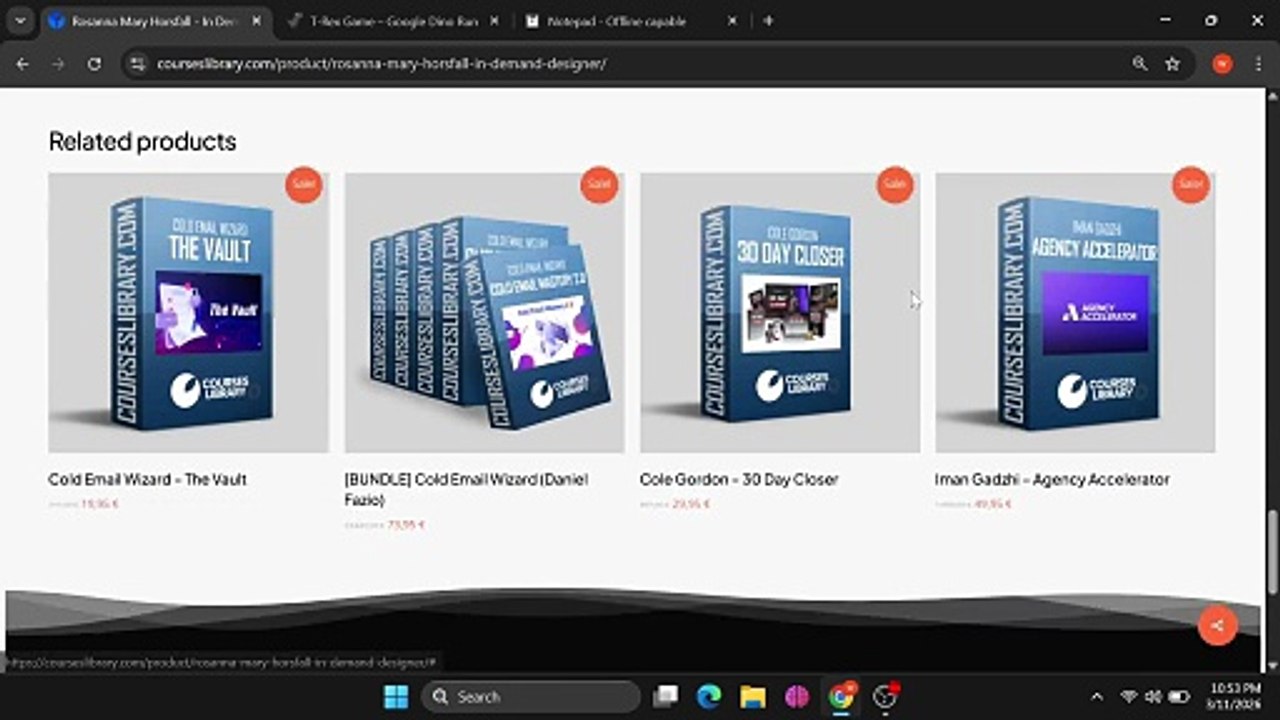This screenshot has height=720, width=1280.
Task: Open the Chrome profile avatar
Action: click(x=1222, y=64)
